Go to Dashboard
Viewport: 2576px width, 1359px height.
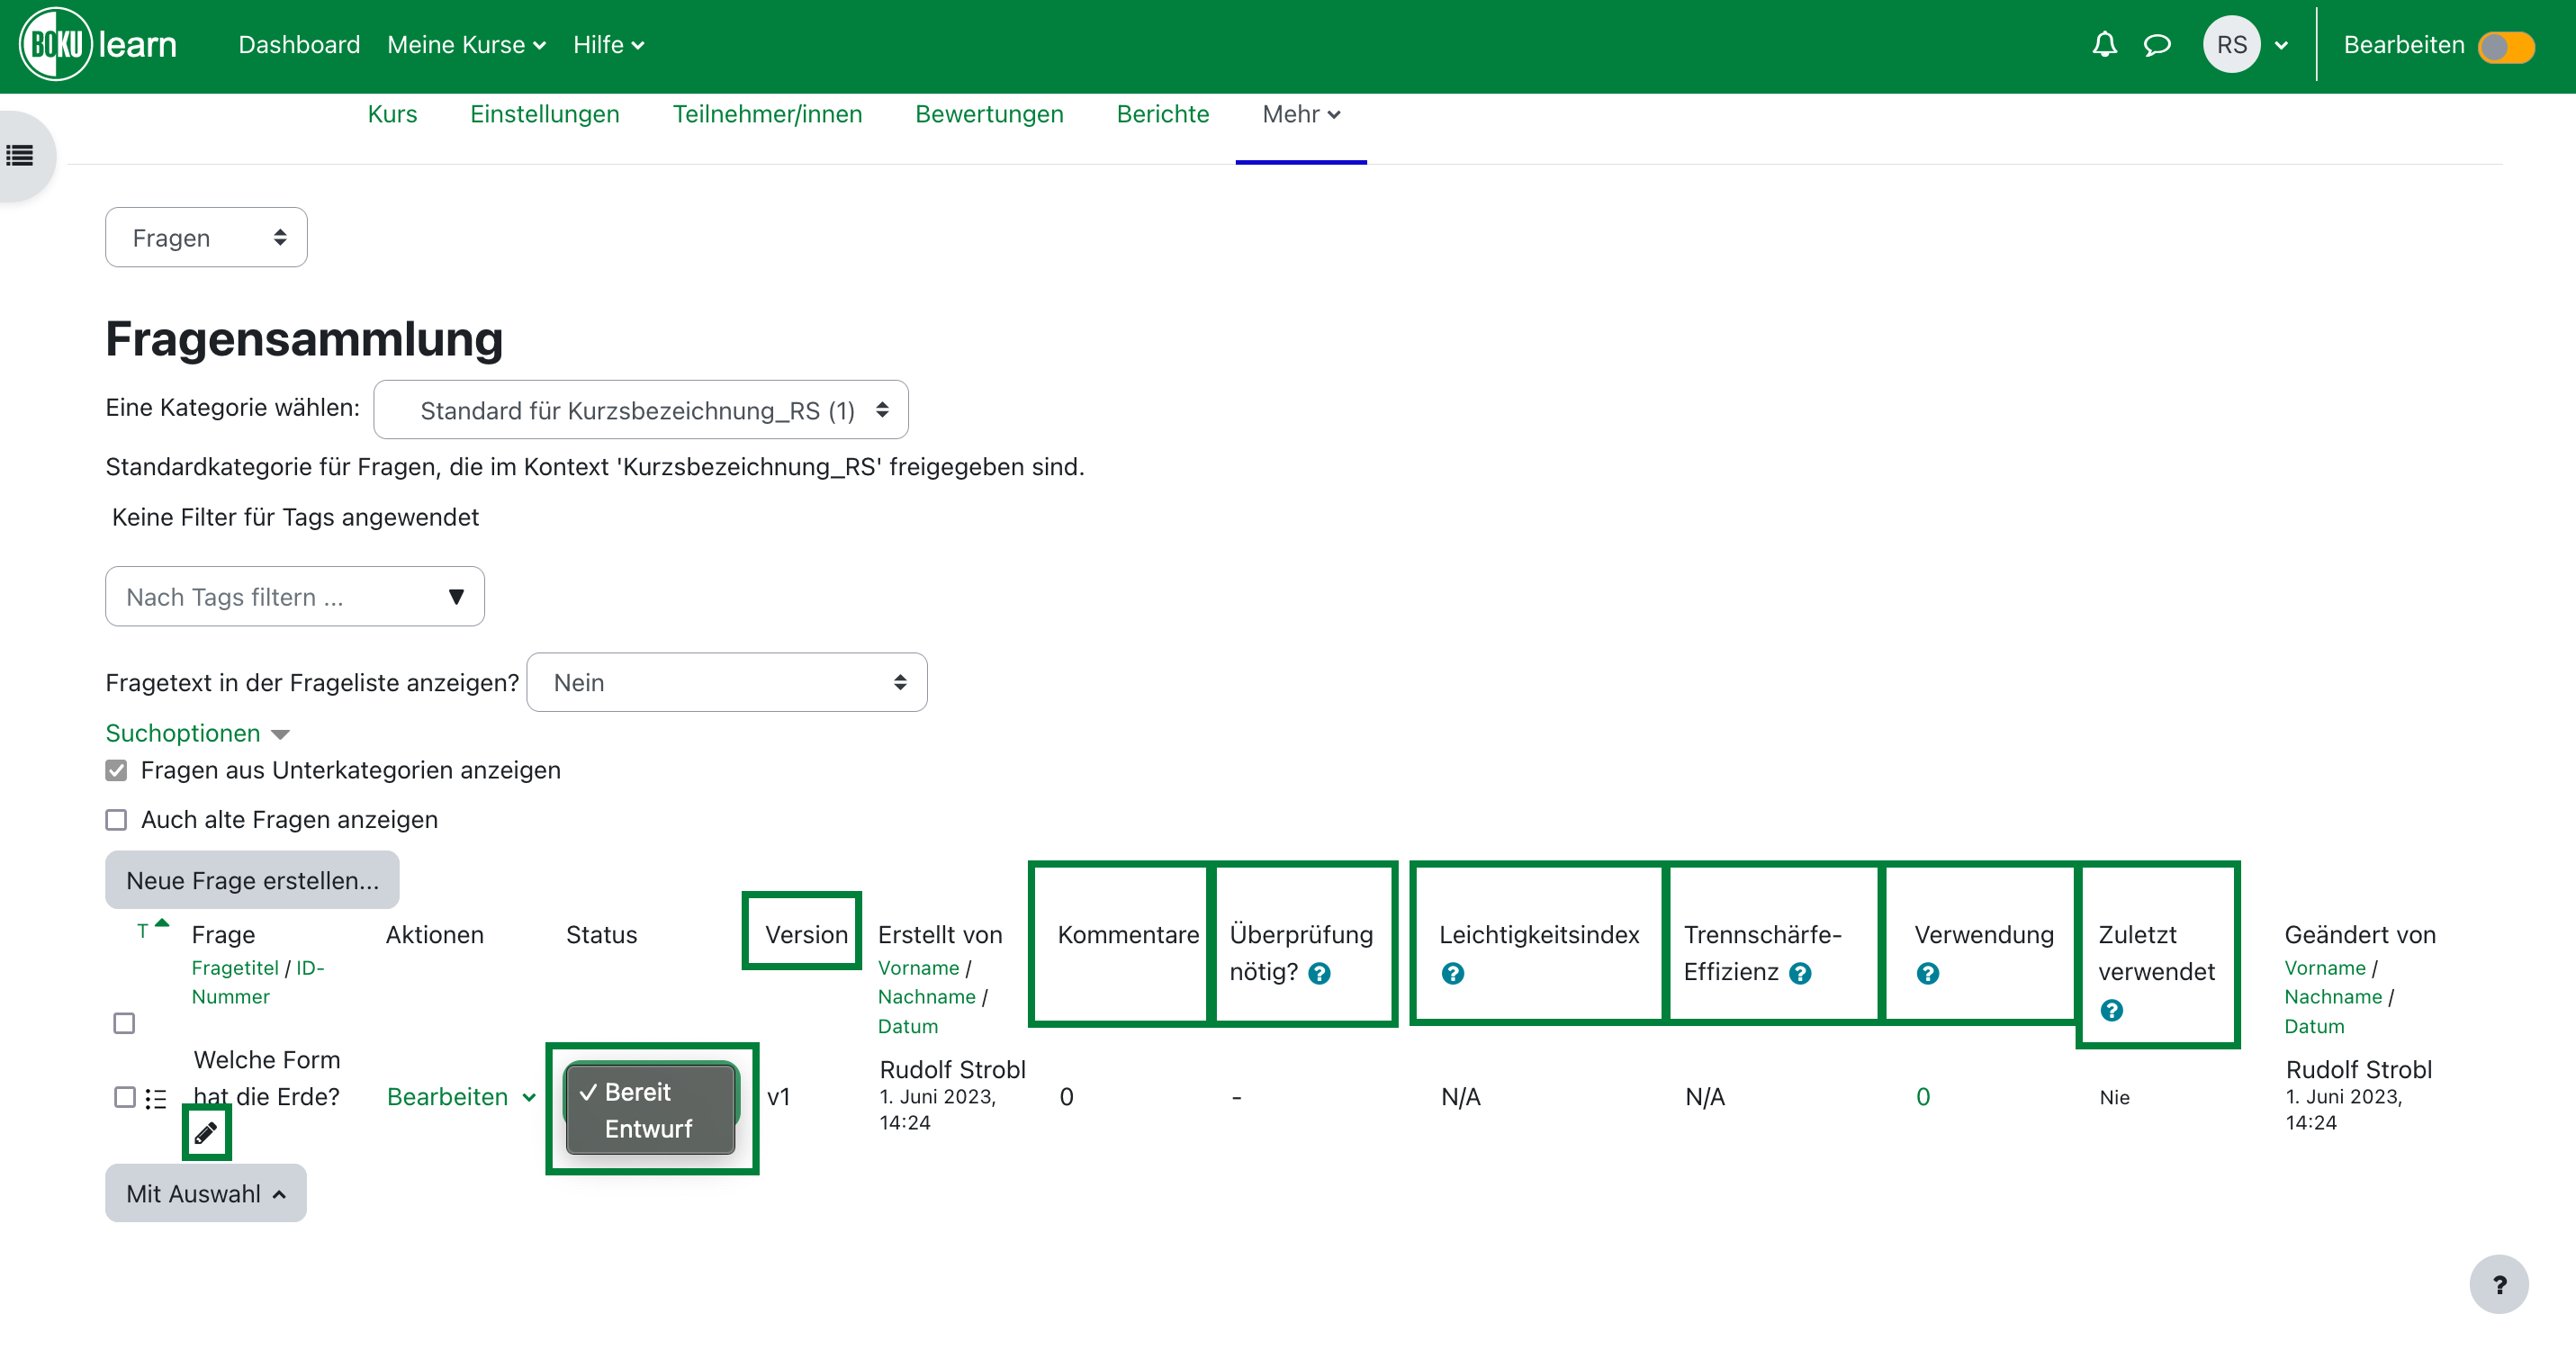coord(299,45)
